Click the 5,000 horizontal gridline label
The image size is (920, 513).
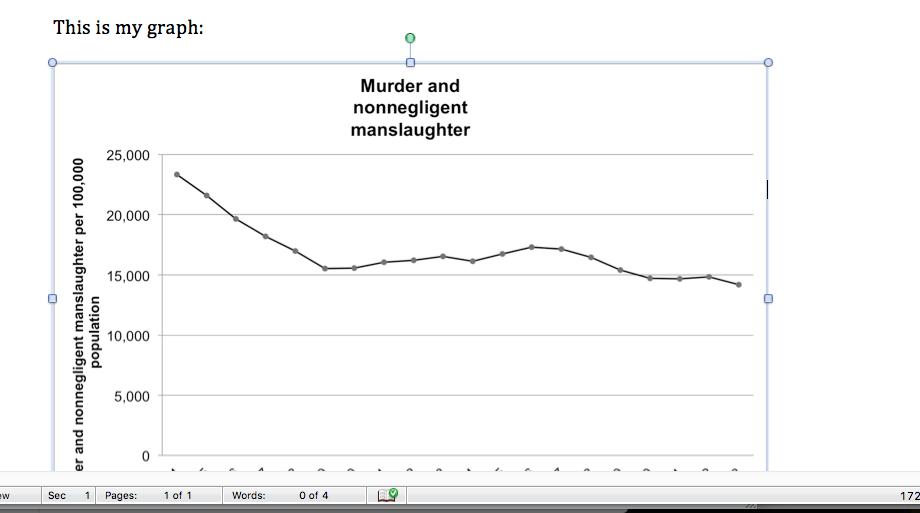131,396
